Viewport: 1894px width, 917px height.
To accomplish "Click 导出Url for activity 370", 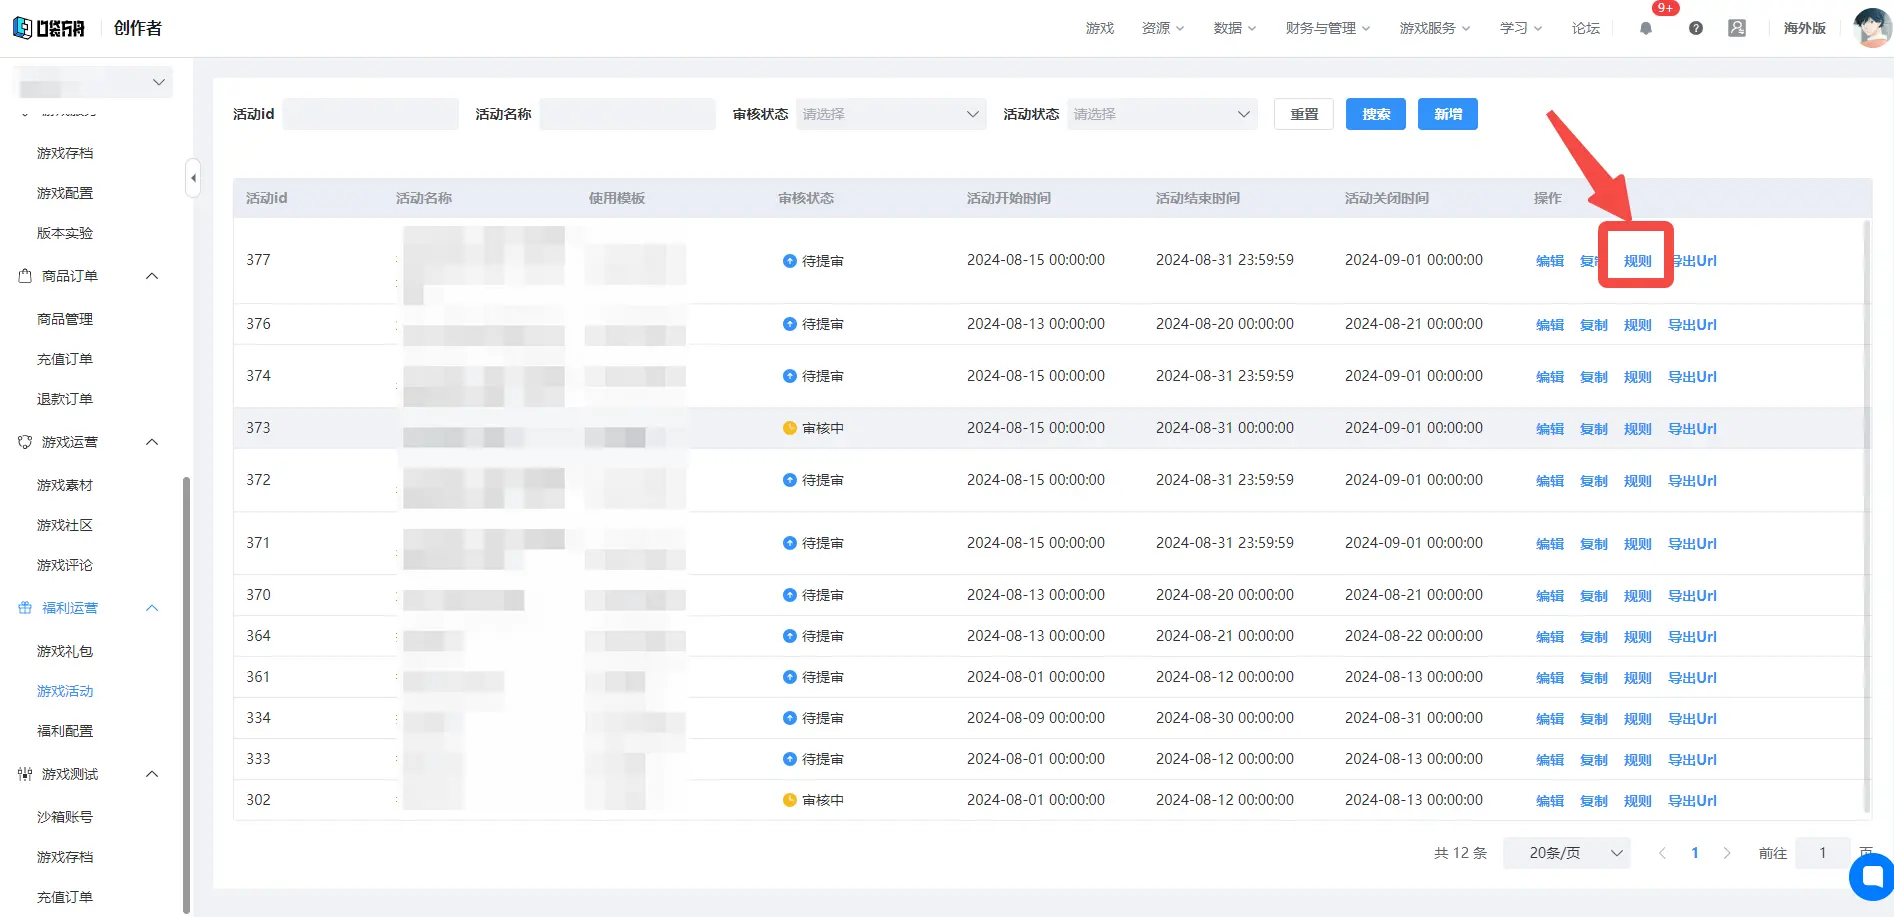I will (x=1692, y=596).
